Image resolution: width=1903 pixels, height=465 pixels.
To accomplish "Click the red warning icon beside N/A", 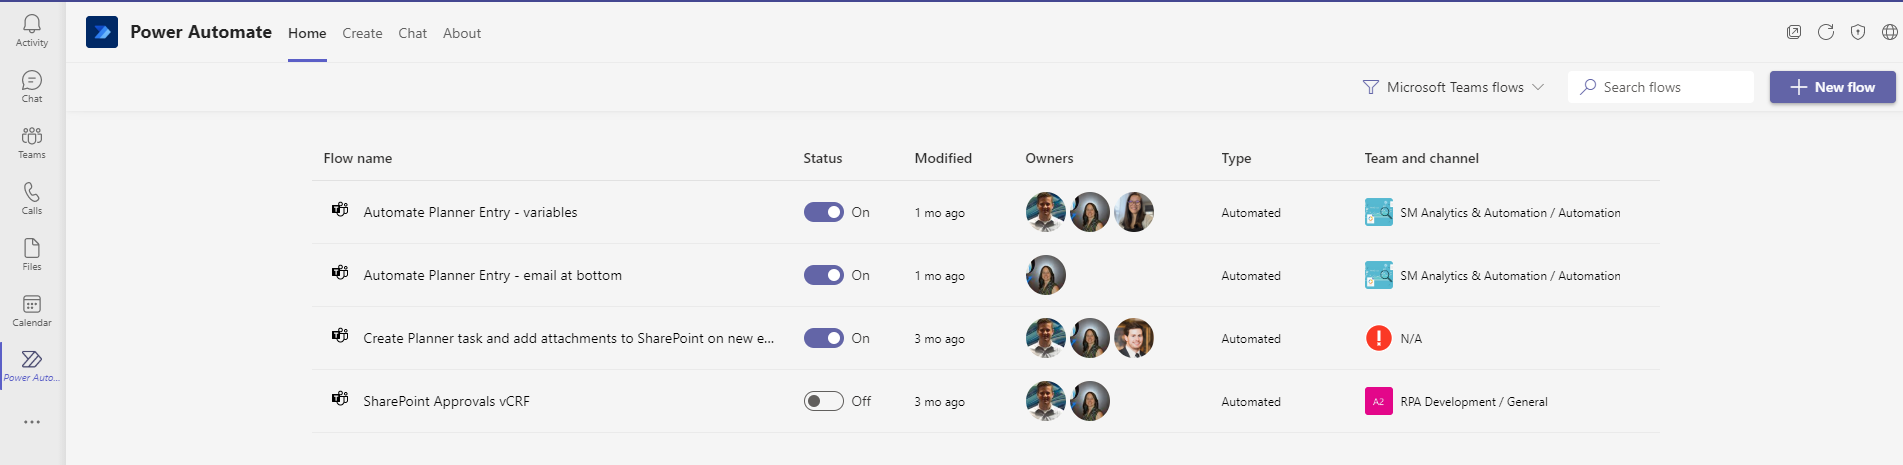I will coord(1378,338).
